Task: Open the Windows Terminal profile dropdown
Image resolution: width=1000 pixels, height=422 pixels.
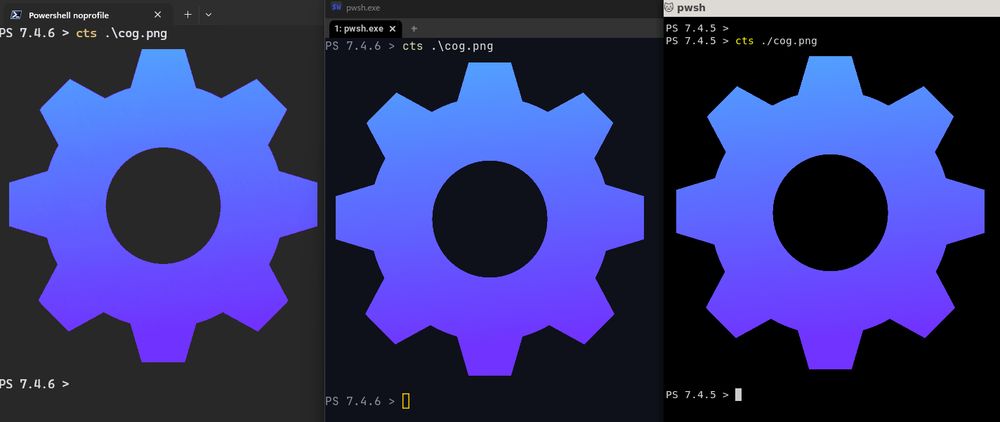Action: coord(209,14)
